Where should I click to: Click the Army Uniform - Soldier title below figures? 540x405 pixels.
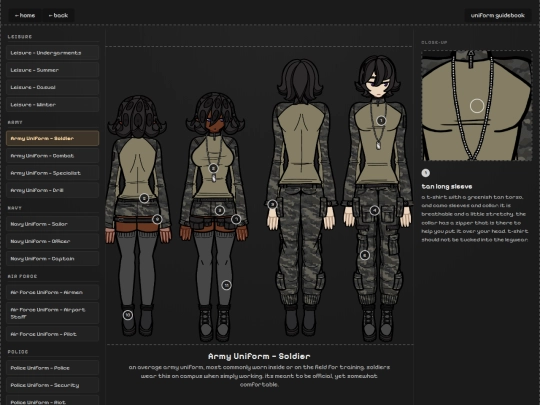[259, 356]
